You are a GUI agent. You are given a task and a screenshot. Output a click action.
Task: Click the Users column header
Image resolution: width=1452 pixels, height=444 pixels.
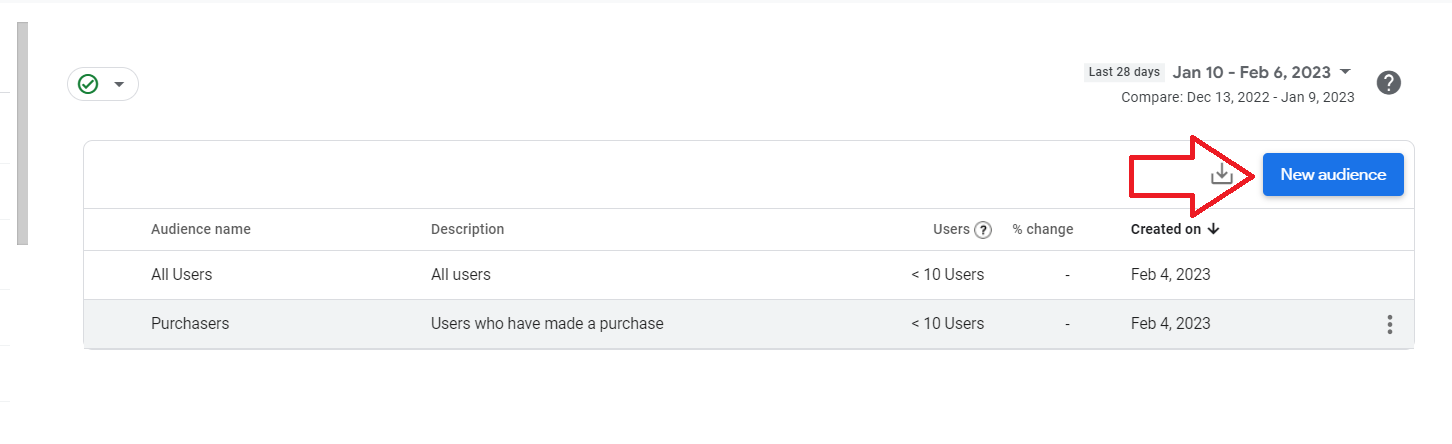tap(951, 229)
